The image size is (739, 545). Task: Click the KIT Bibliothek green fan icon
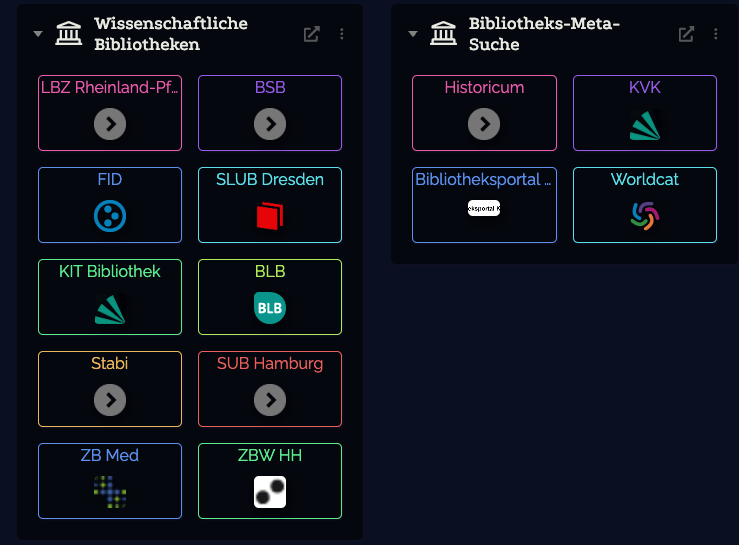point(110,309)
